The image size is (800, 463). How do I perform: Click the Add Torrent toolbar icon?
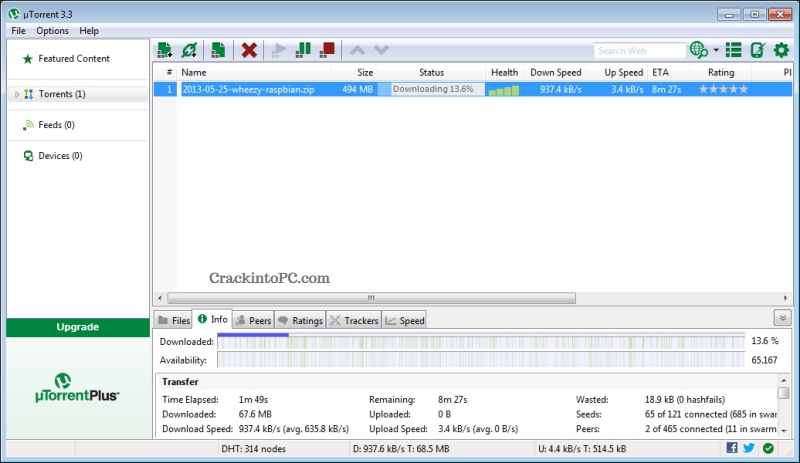(164, 50)
